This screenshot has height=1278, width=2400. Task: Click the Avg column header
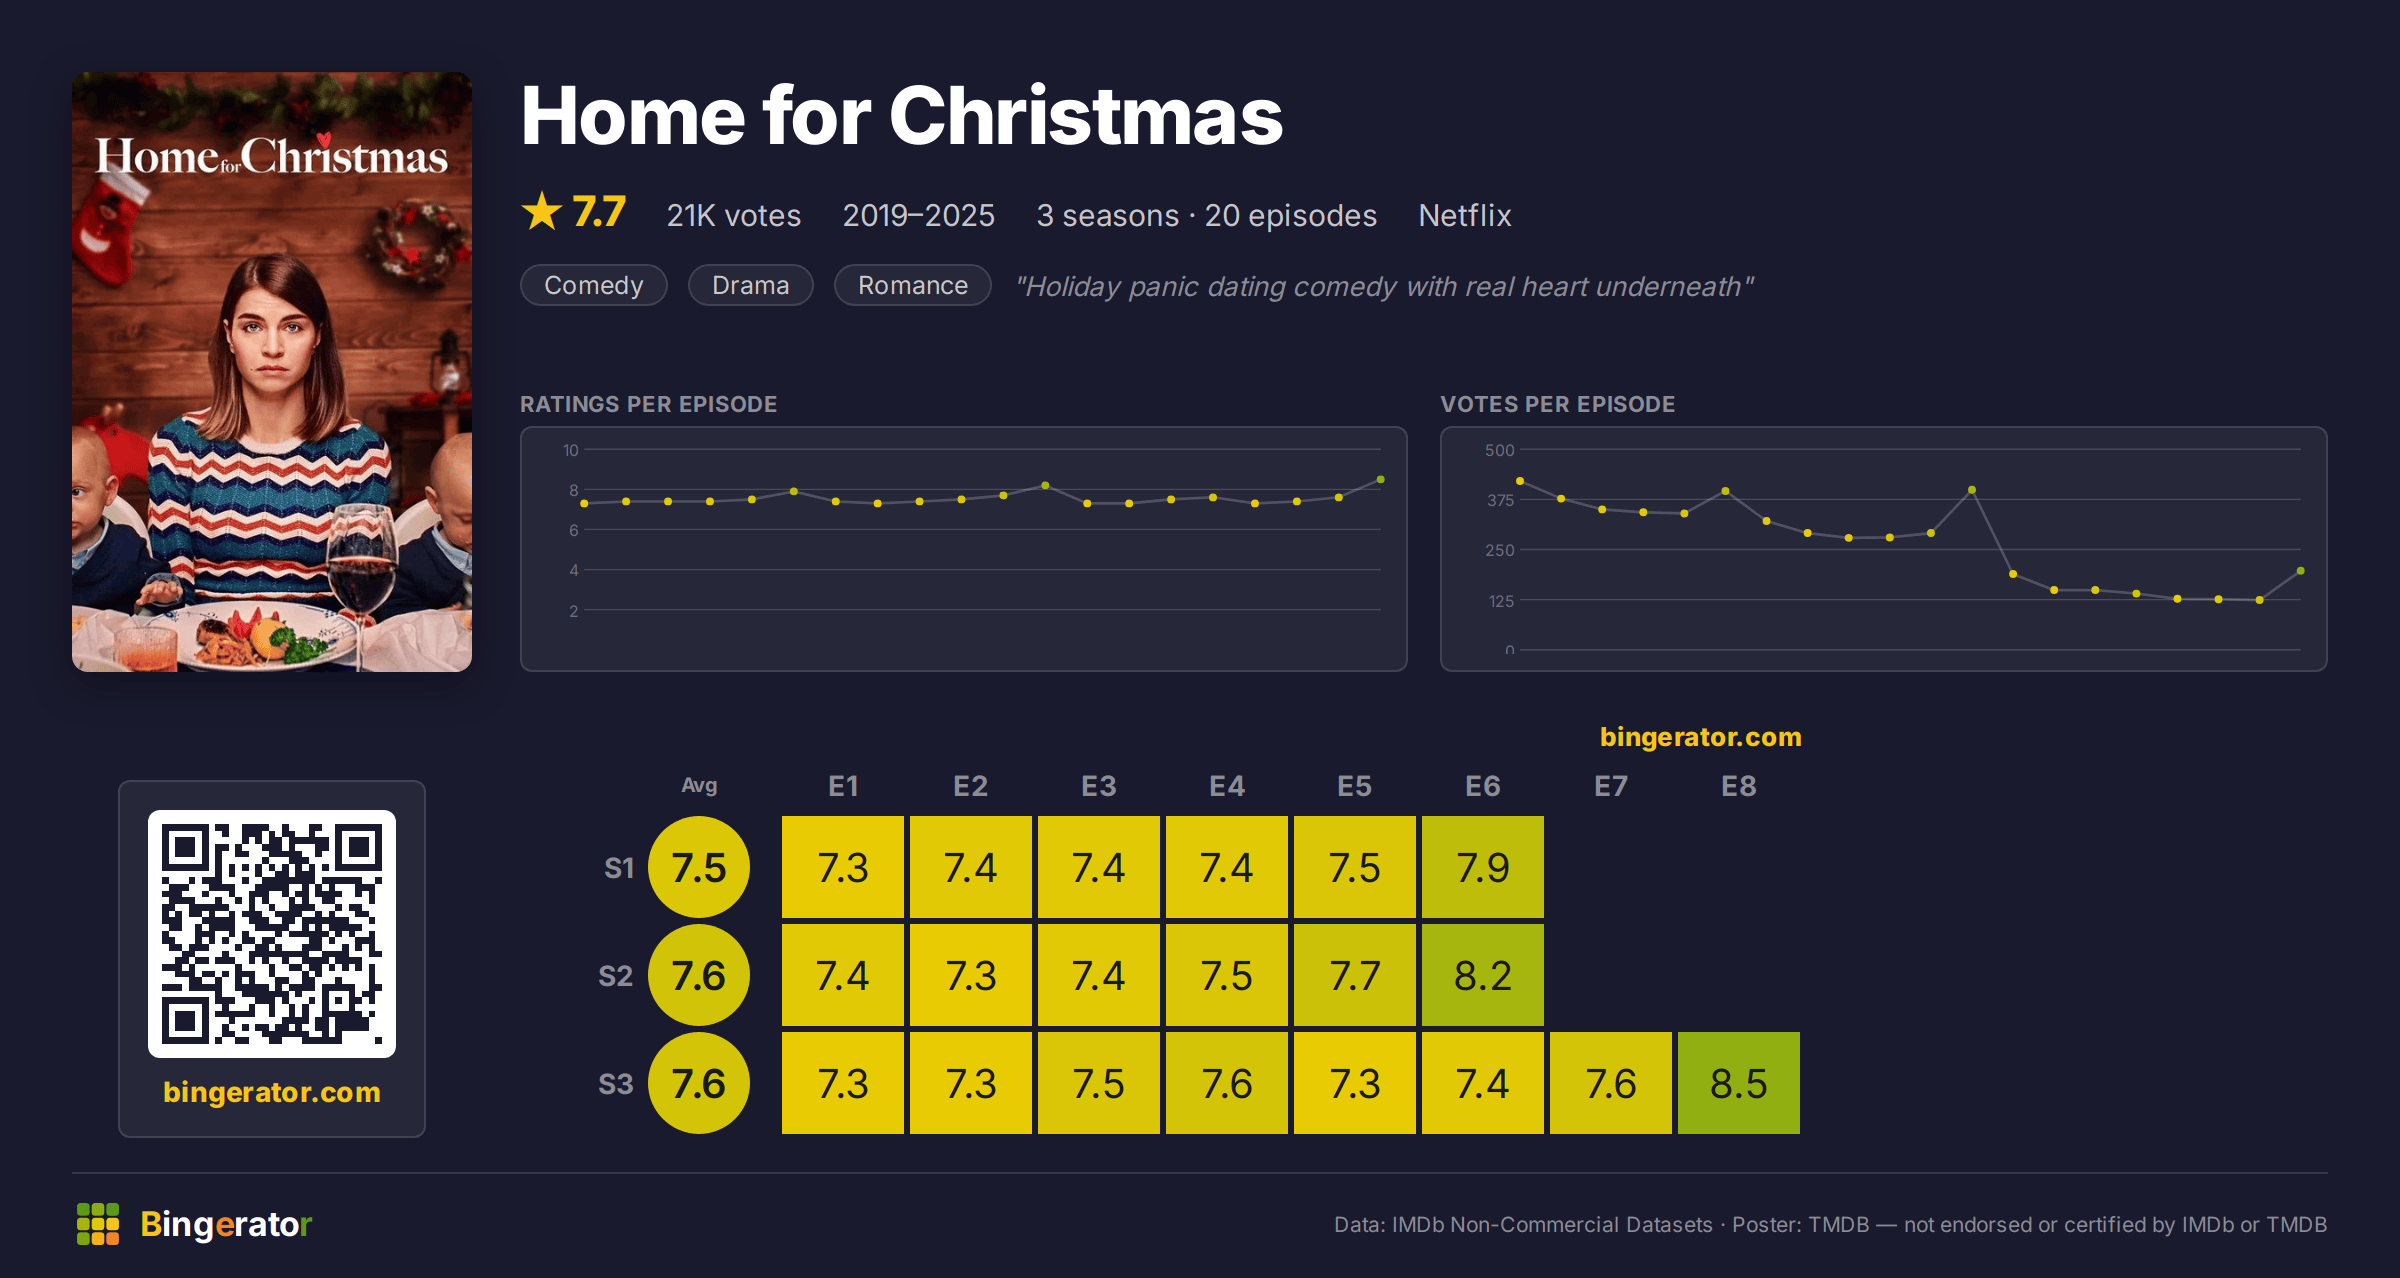699,786
